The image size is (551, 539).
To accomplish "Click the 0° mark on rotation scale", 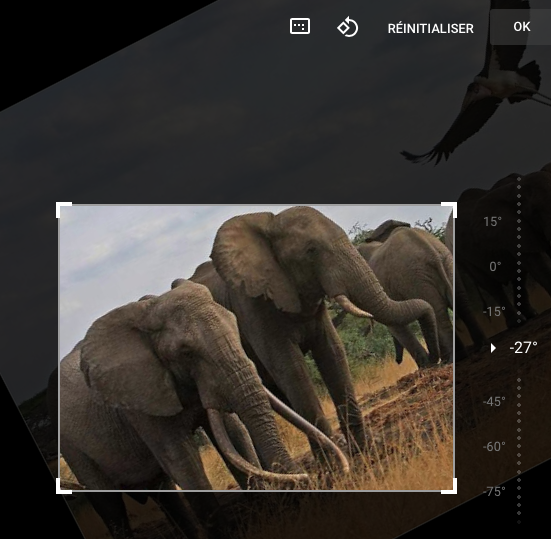I will pyautogui.click(x=495, y=267).
